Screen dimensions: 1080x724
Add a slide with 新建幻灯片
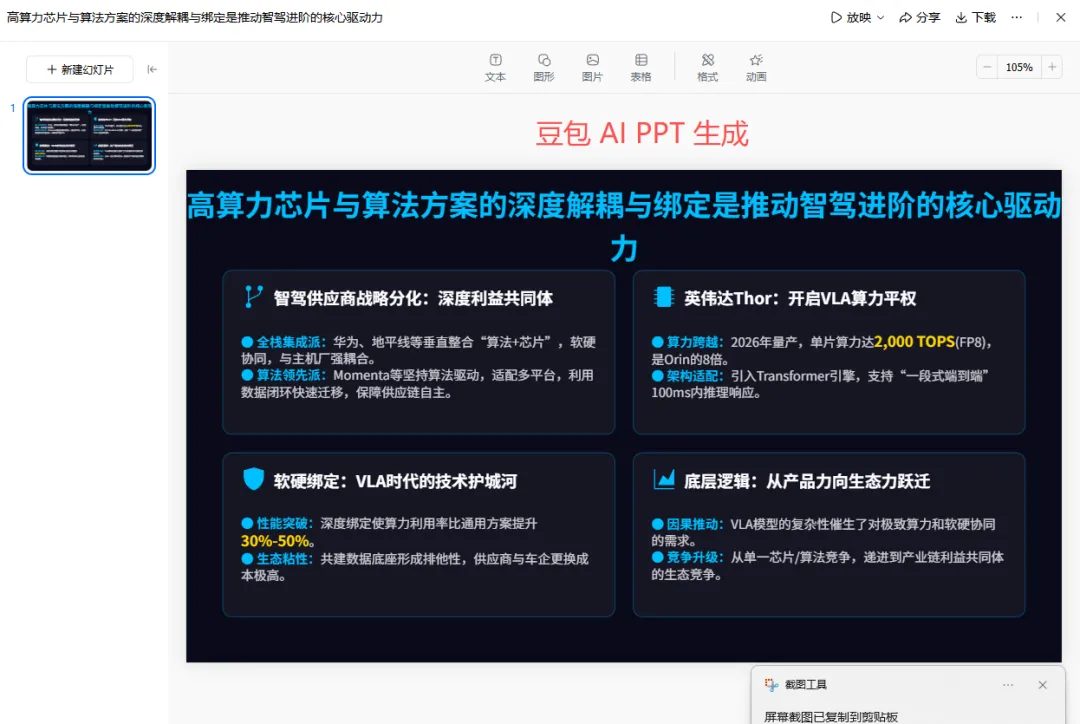pos(80,70)
